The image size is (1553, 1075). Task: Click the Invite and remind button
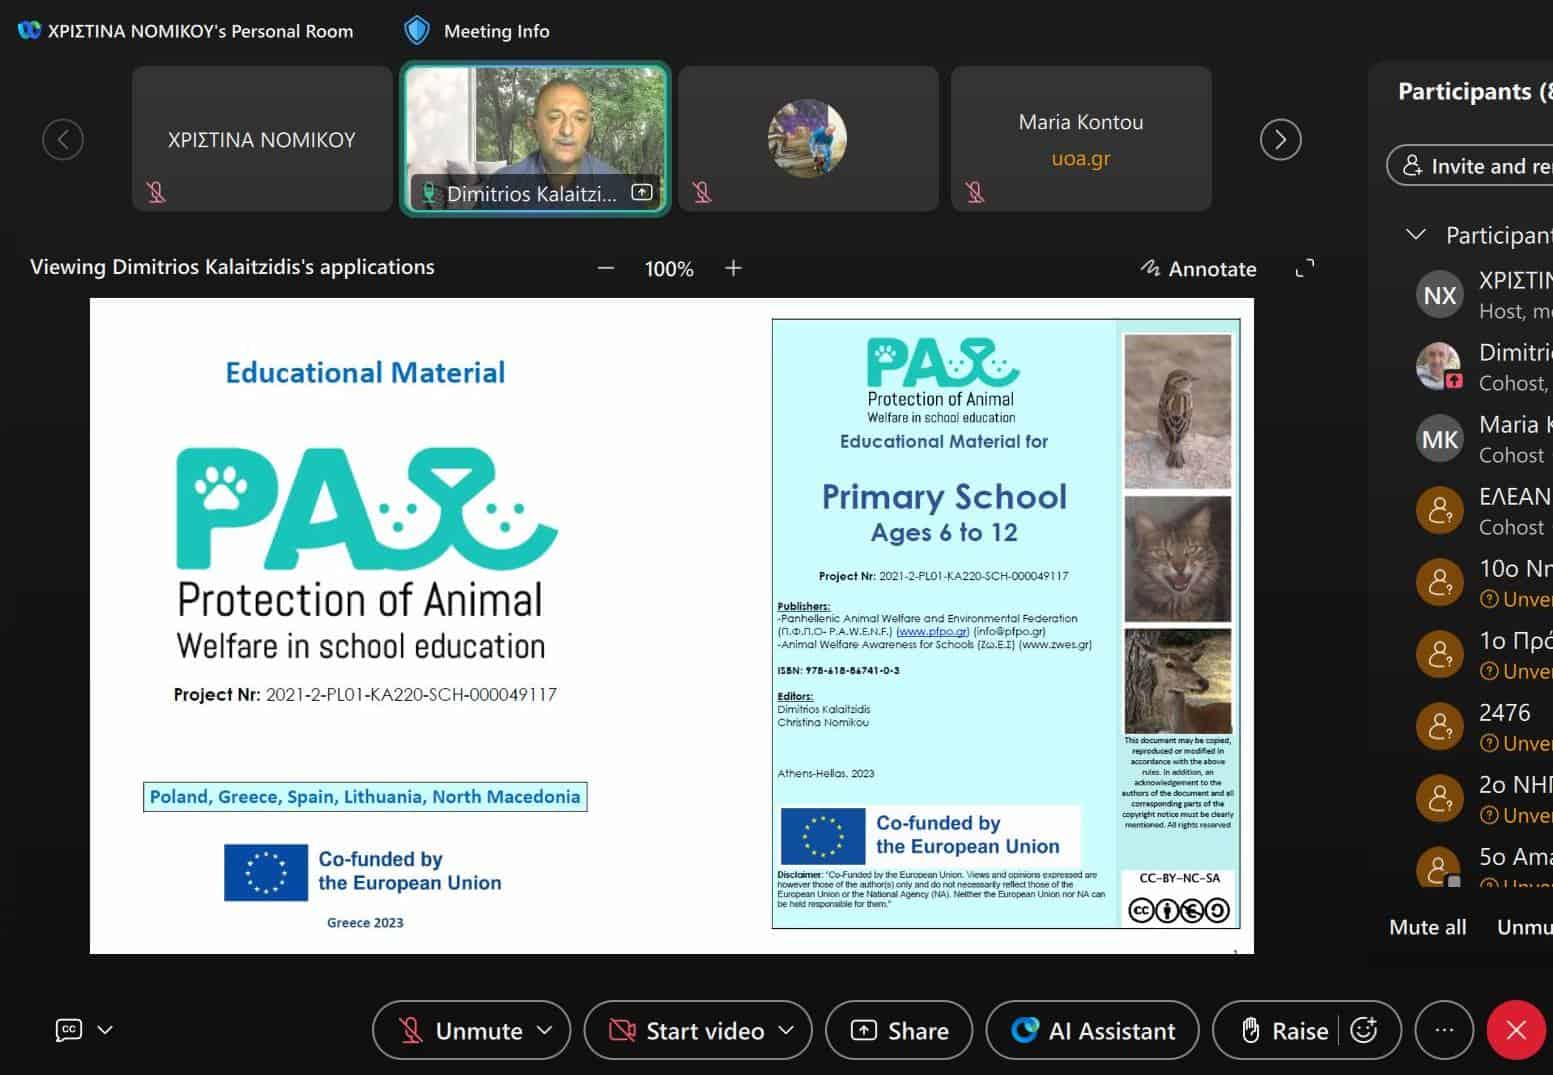click(x=1470, y=166)
